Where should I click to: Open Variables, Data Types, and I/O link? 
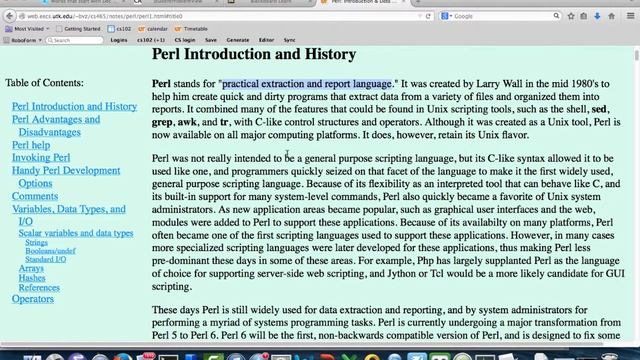69,215
